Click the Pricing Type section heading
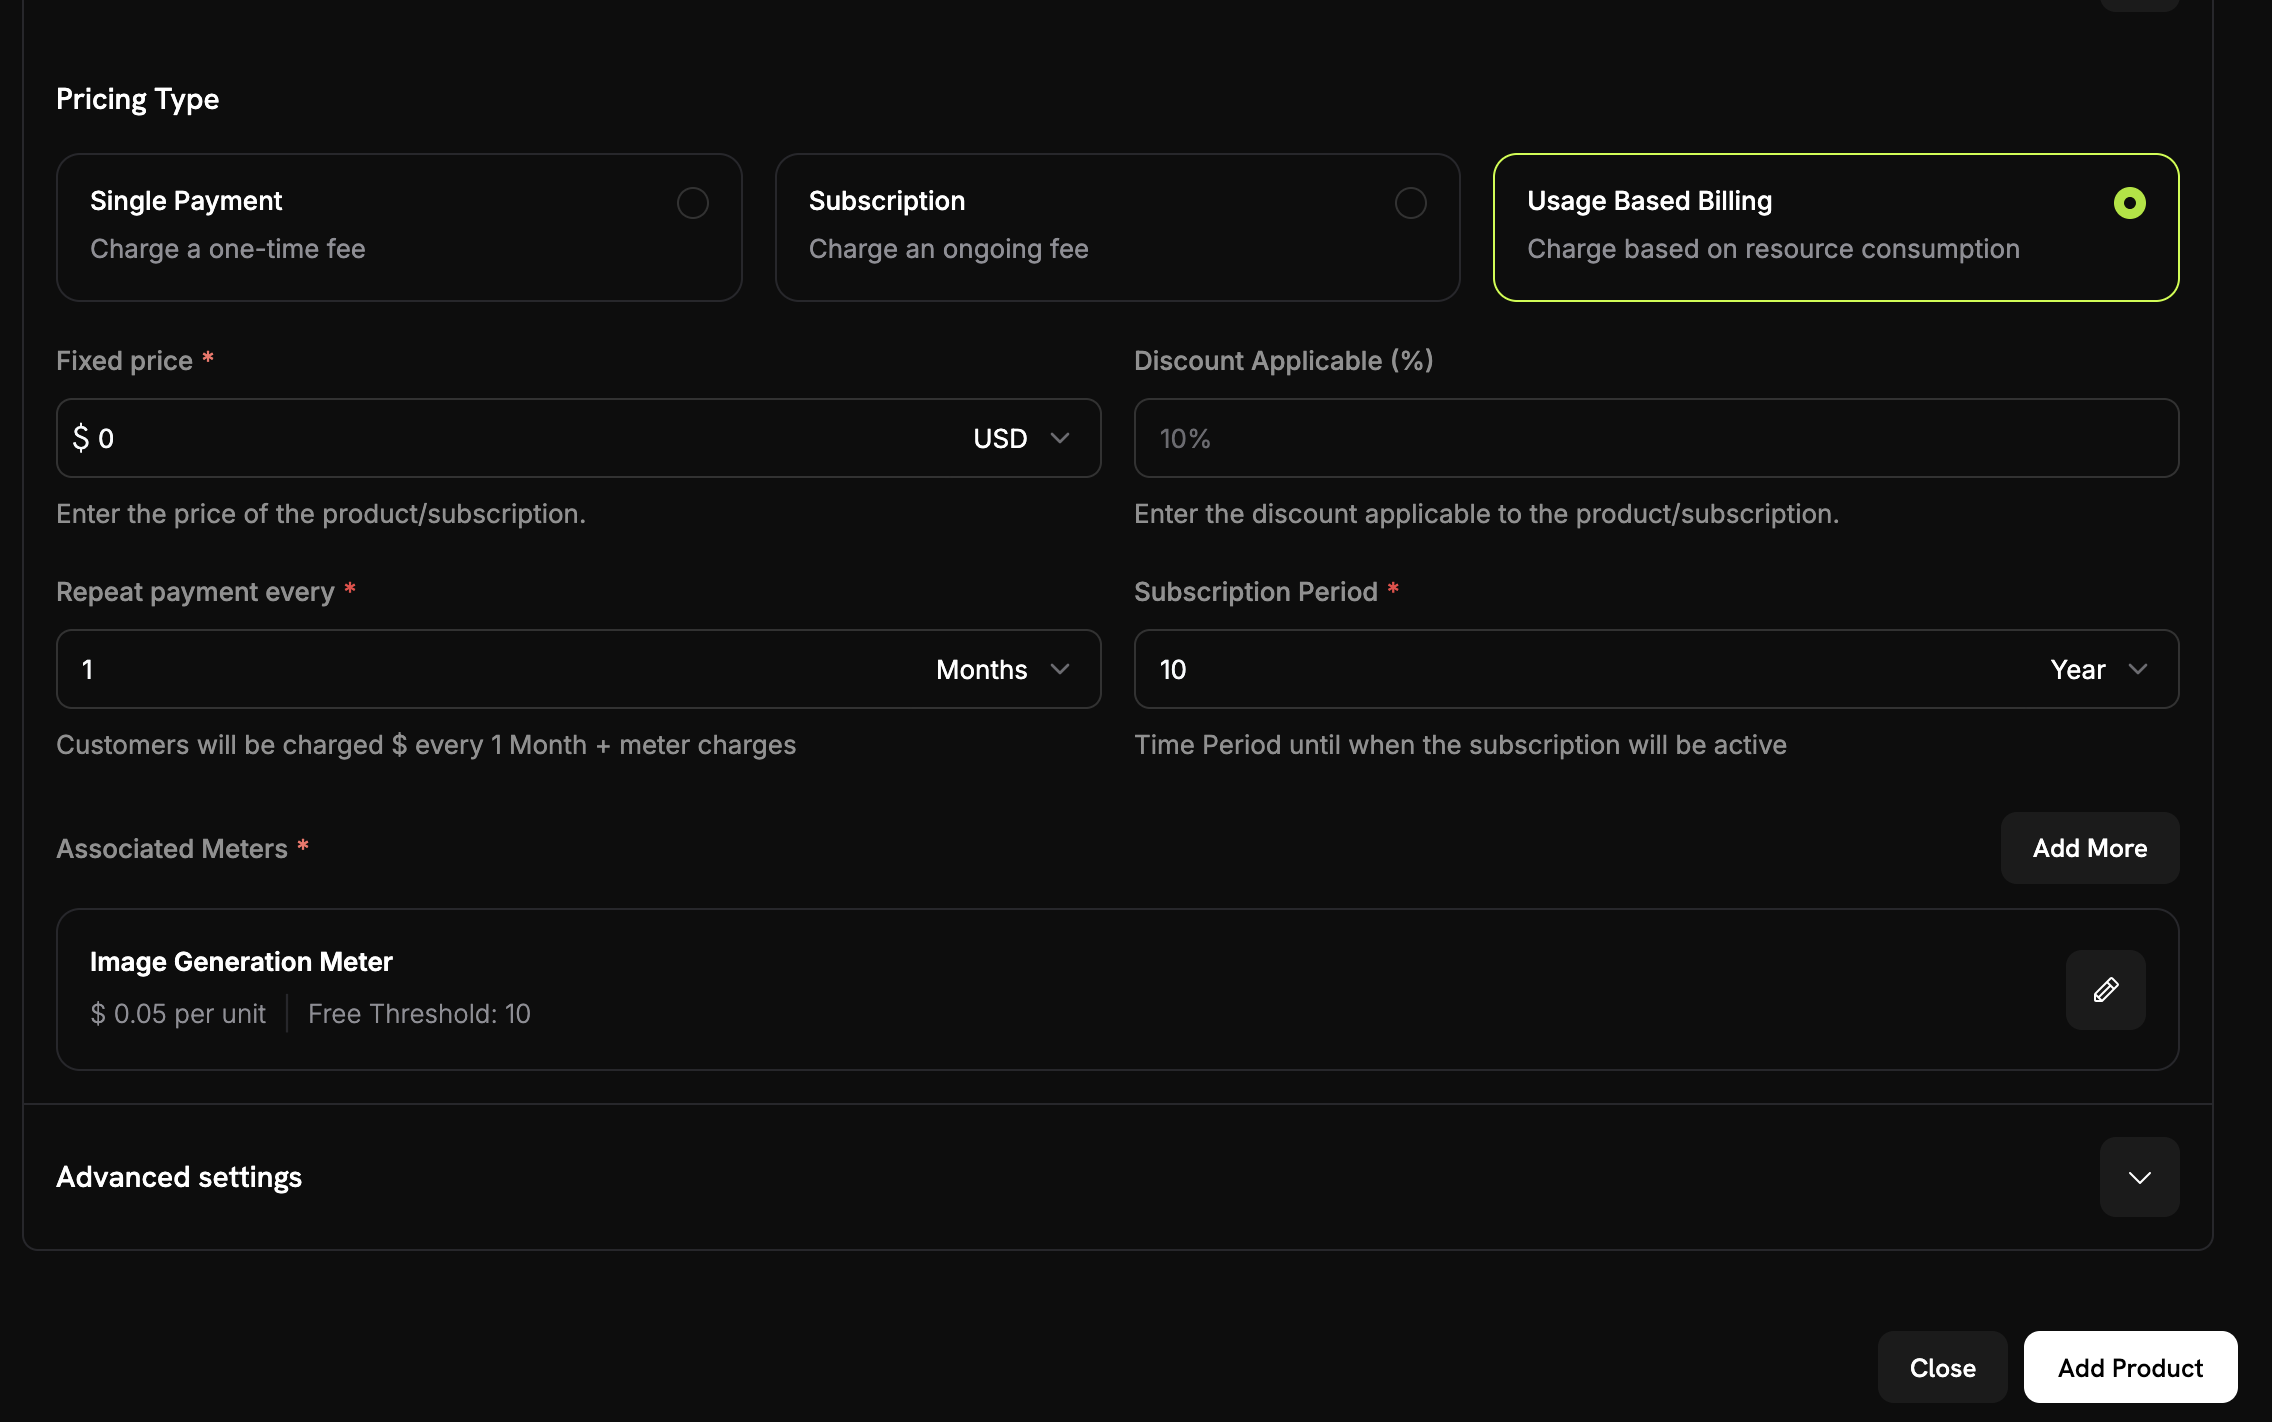The height and width of the screenshot is (1422, 2272). coord(137,99)
